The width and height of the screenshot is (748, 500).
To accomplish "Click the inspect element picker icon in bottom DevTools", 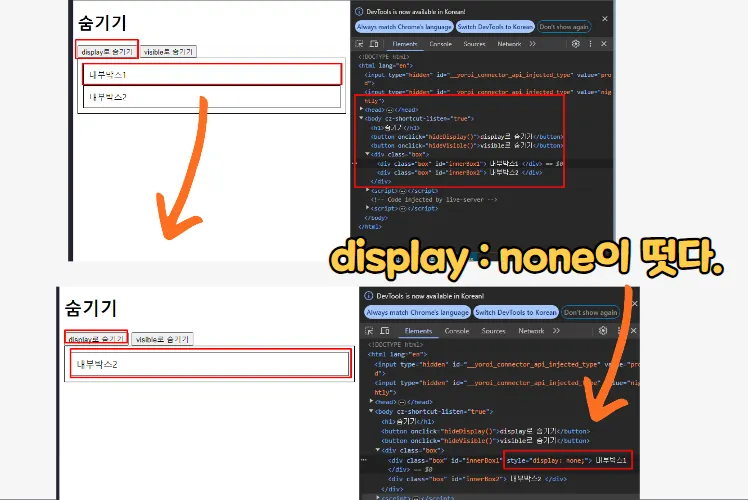I will [369, 331].
